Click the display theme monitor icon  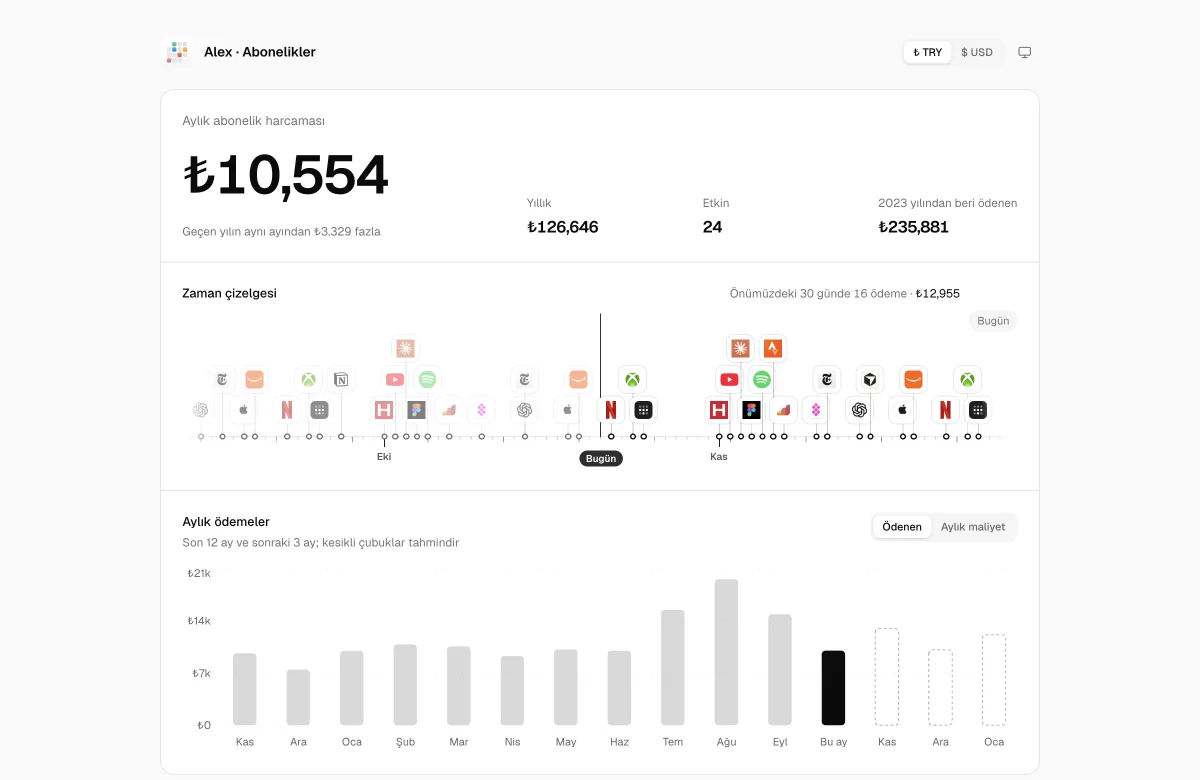1025,52
